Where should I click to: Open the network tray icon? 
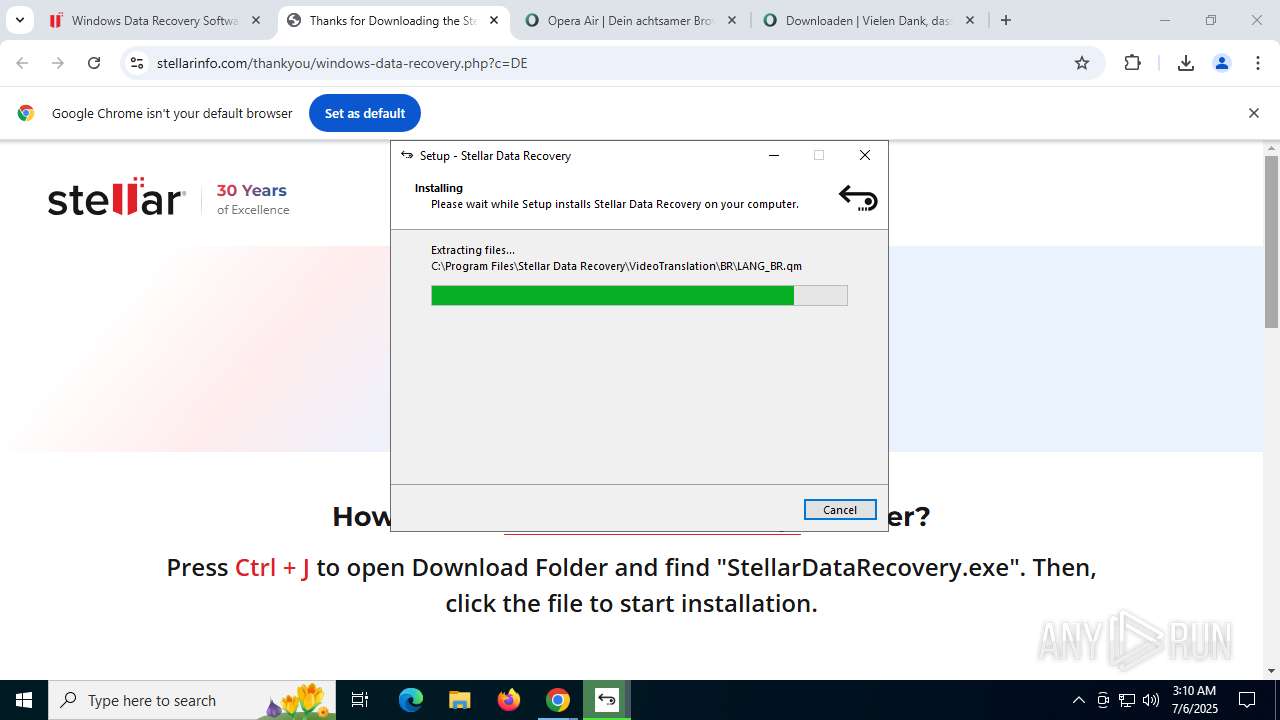pos(1127,700)
